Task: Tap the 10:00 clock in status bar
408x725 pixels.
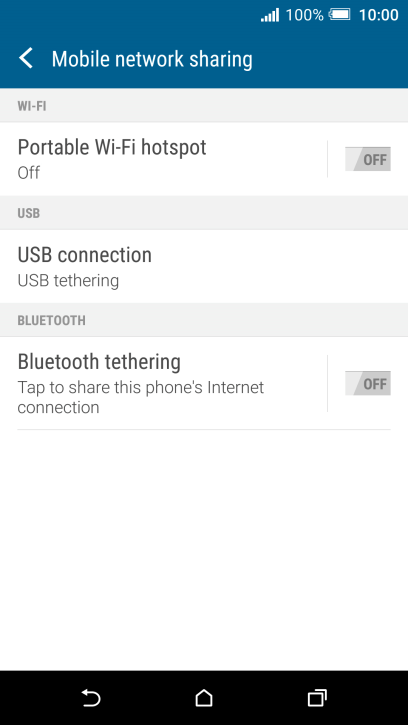Action: [x=378, y=15]
